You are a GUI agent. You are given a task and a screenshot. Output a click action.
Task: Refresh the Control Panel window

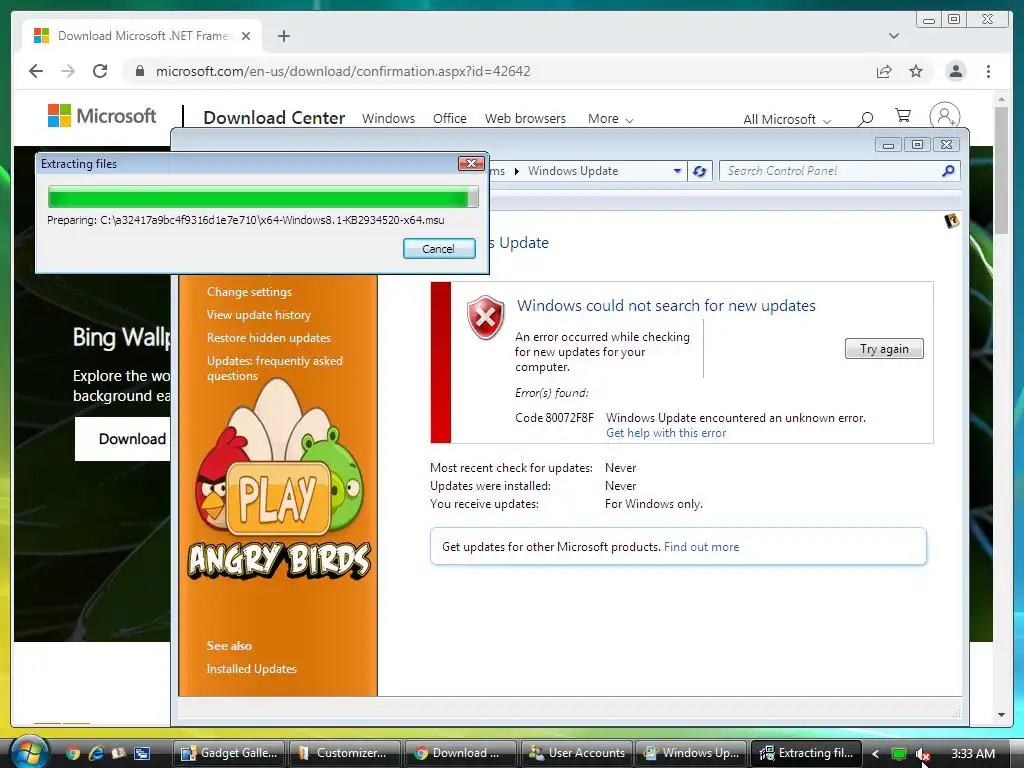coord(699,171)
